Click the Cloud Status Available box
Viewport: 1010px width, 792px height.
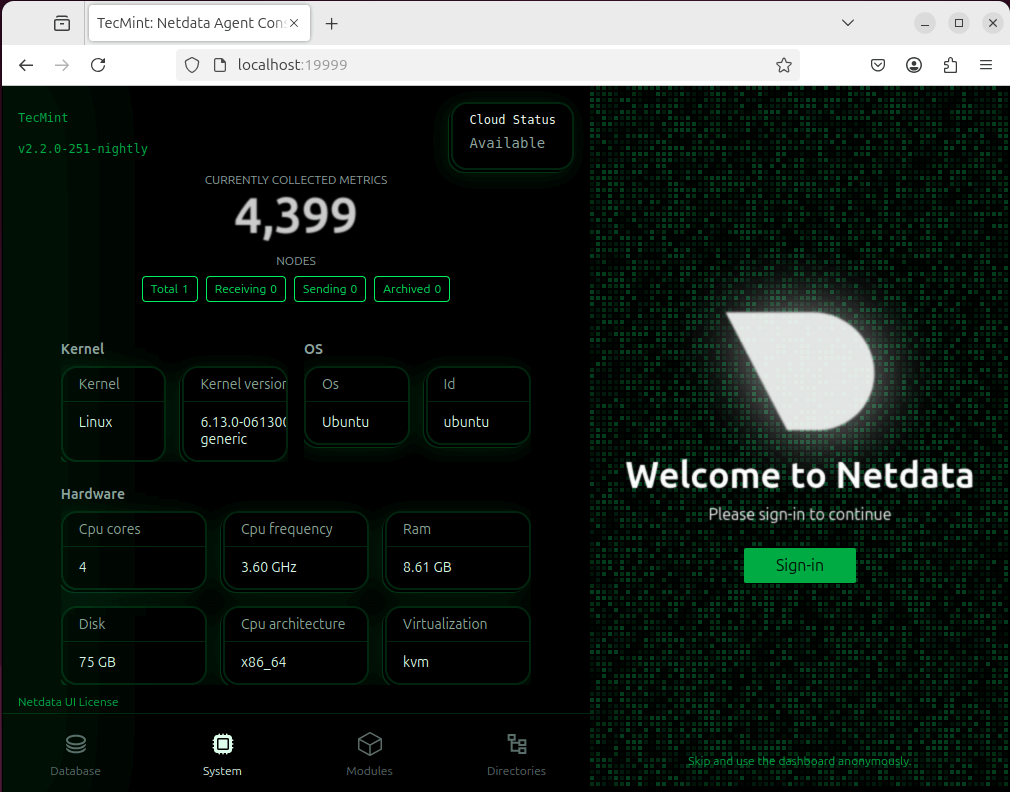tap(512, 137)
